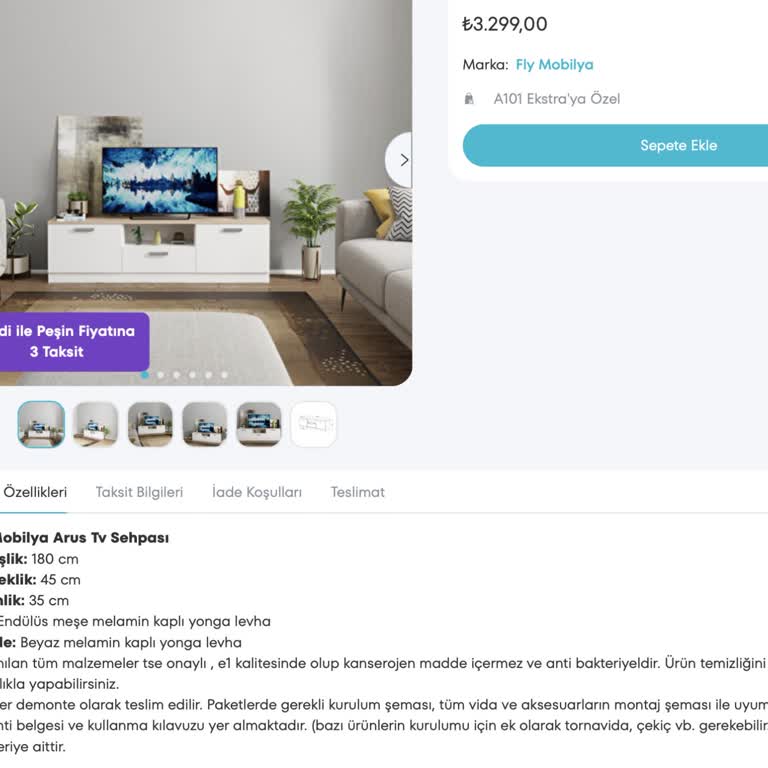768x768 pixels.
Task: Click the second carousel dot indicator
Action: coord(161,375)
